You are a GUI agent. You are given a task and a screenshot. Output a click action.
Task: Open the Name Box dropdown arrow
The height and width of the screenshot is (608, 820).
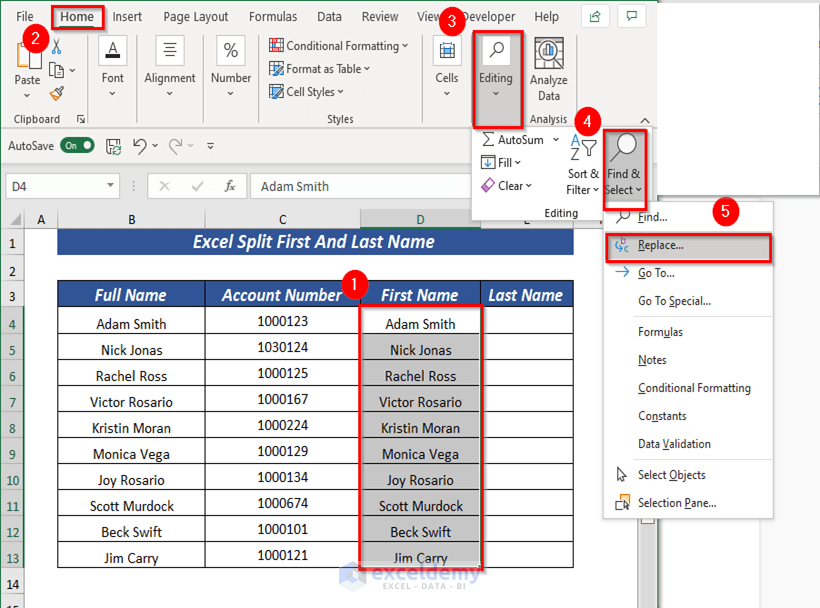click(111, 187)
